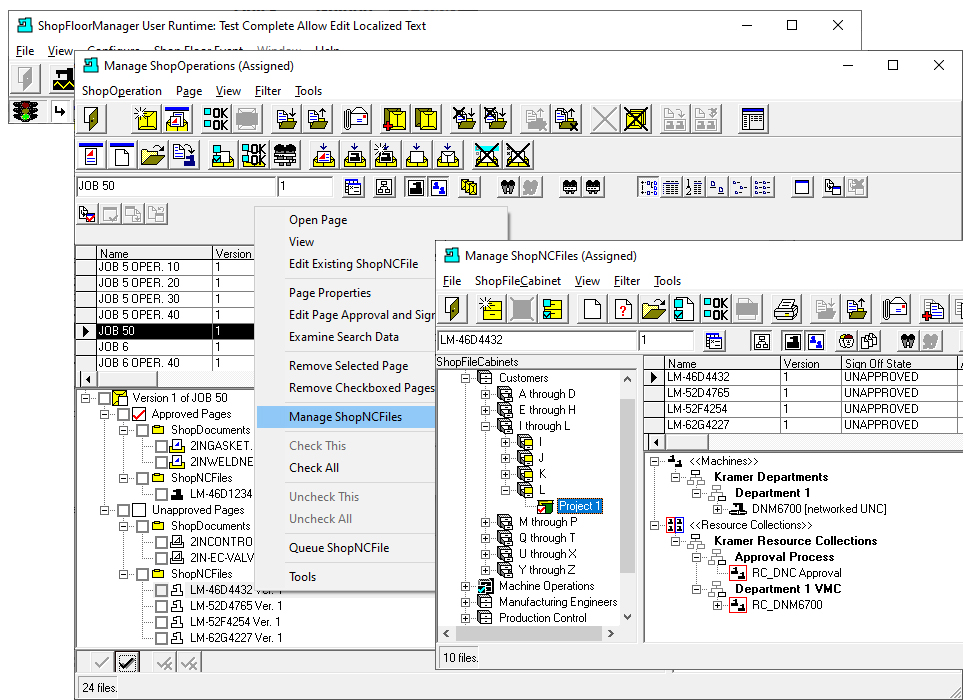
Task: Choose Manage ShopNCFiles from context menu
Action: point(345,417)
